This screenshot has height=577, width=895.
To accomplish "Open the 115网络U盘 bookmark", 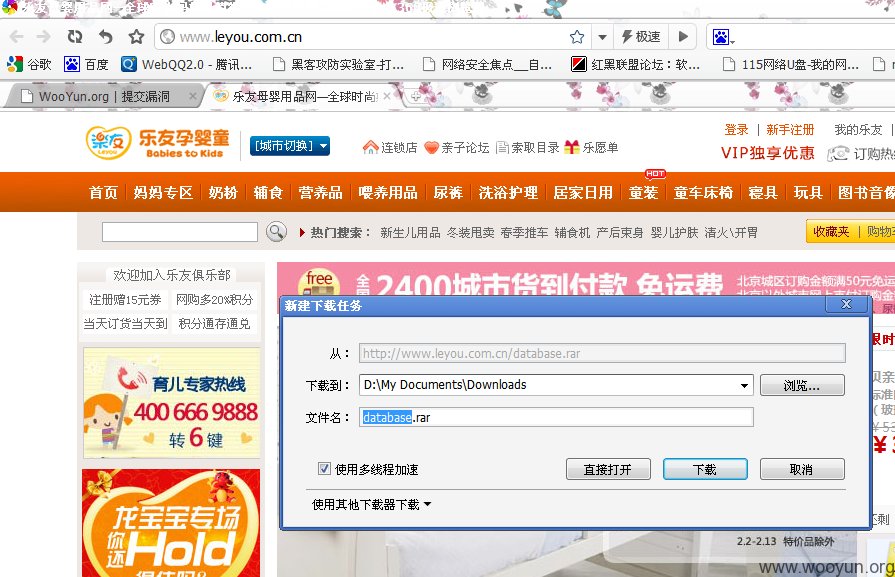I will (791, 64).
